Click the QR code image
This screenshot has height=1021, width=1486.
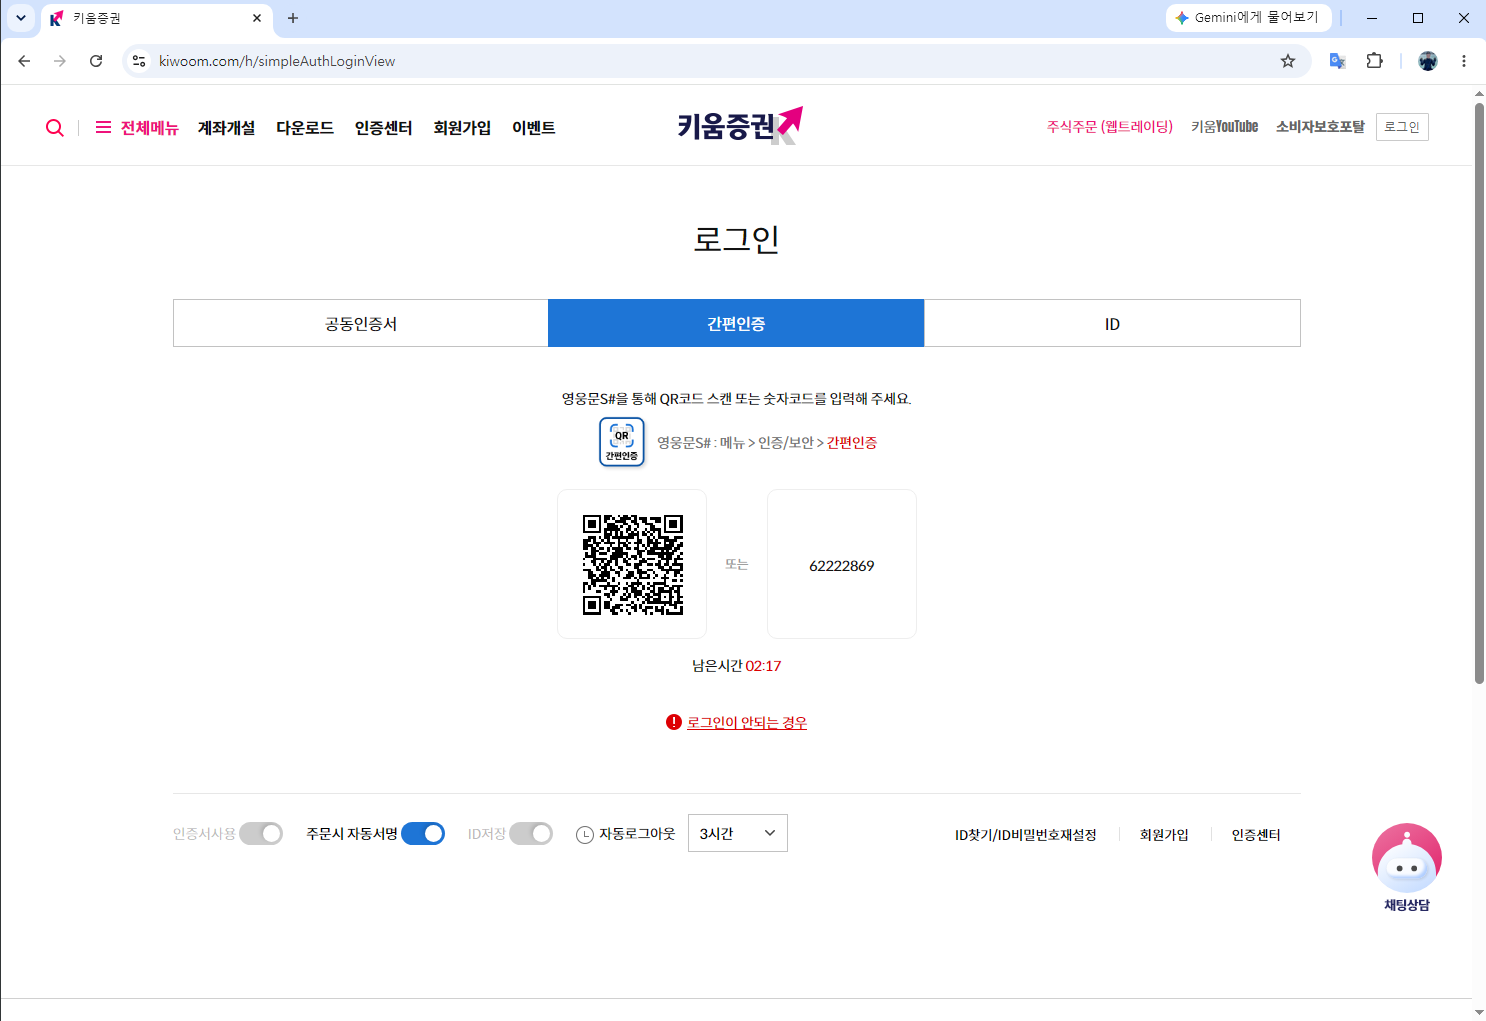(633, 564)
